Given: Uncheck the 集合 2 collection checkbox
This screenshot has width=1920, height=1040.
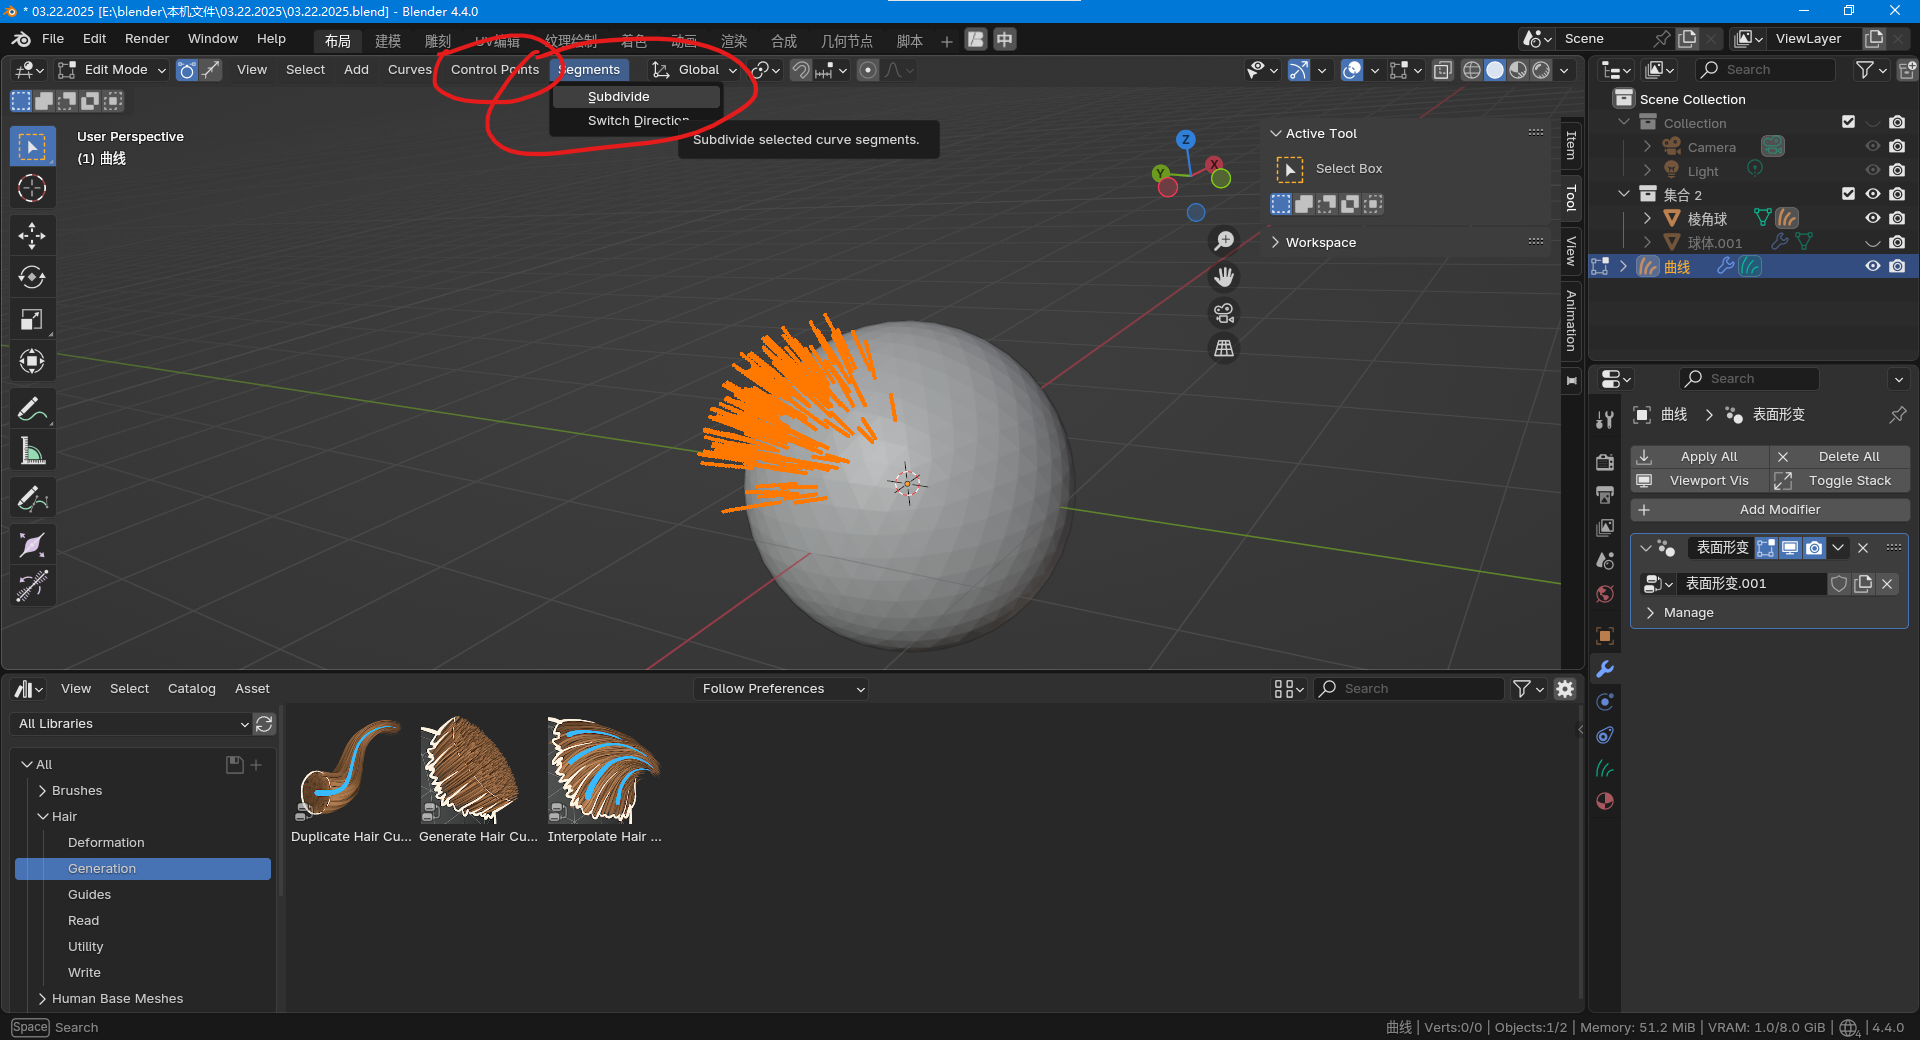Looking at the screenshot, I should pyautogui.click(x=1848, y=194).
